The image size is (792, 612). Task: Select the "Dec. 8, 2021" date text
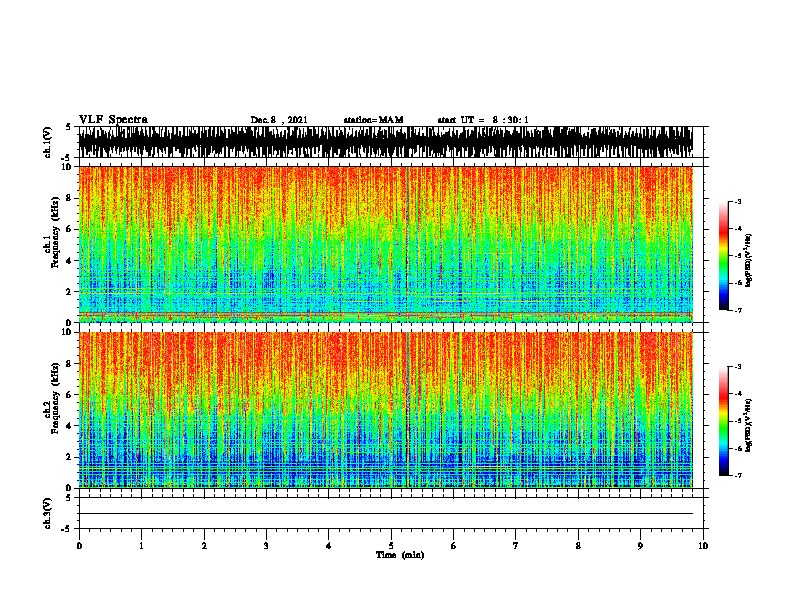279,120
